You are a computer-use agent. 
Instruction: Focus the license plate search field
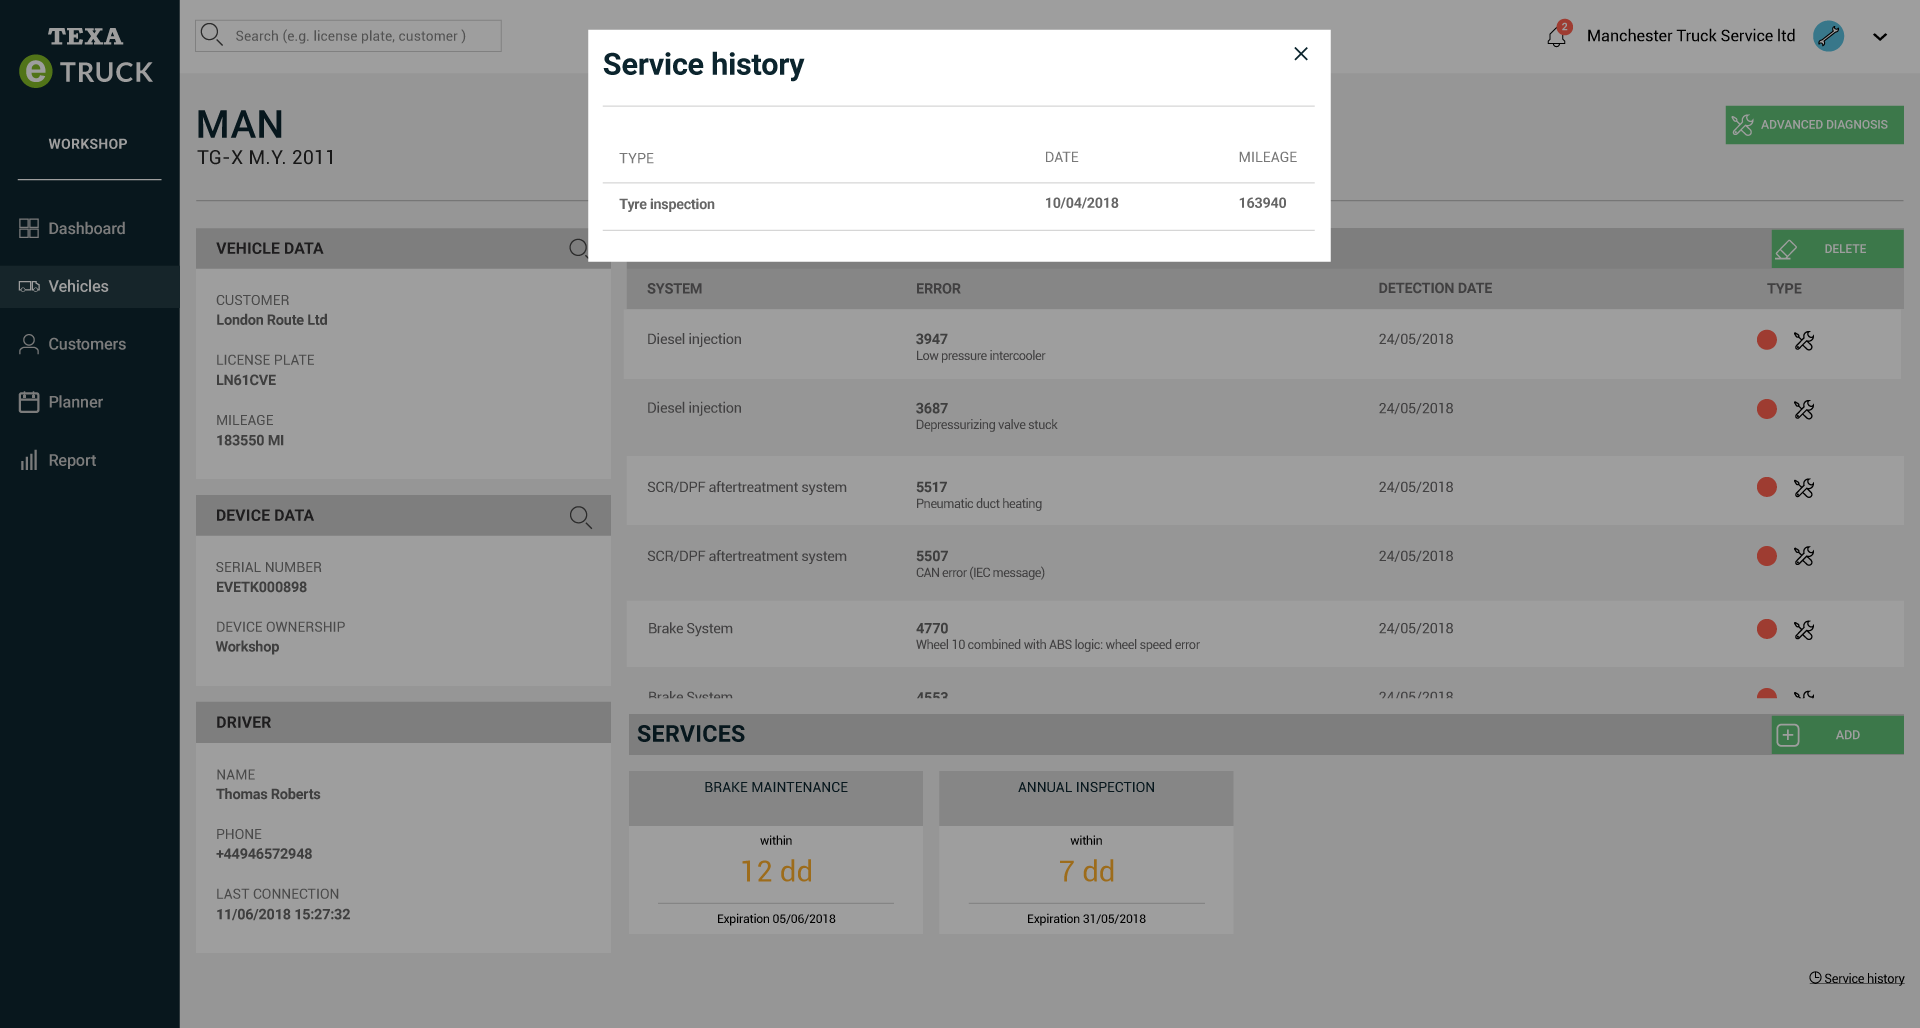348,36
